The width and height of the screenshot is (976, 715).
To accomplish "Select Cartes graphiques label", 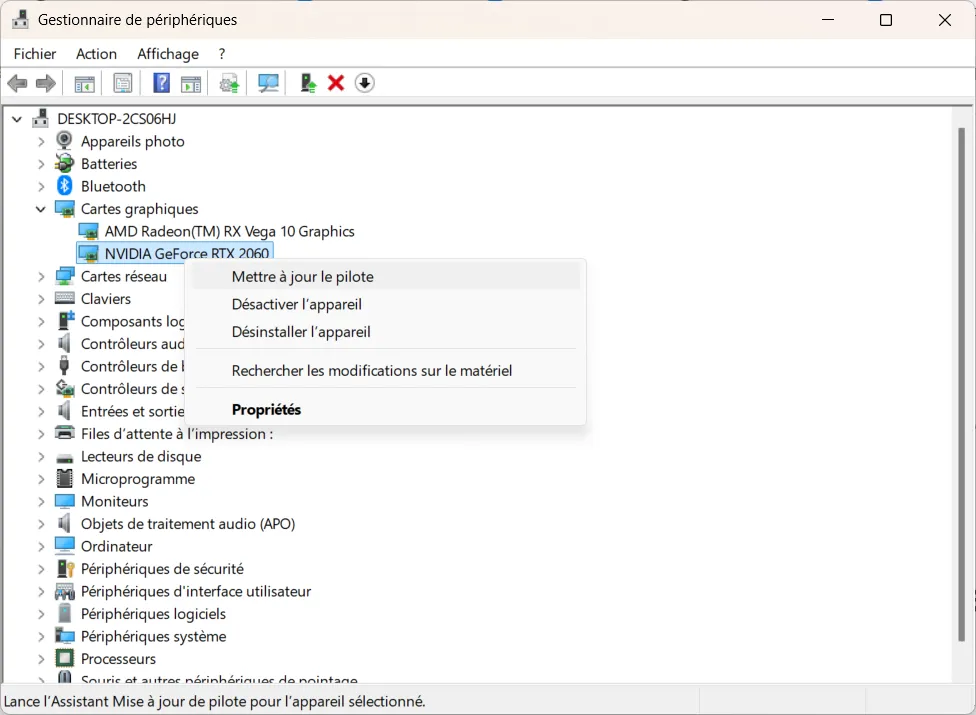I will (x=139, y=208).
